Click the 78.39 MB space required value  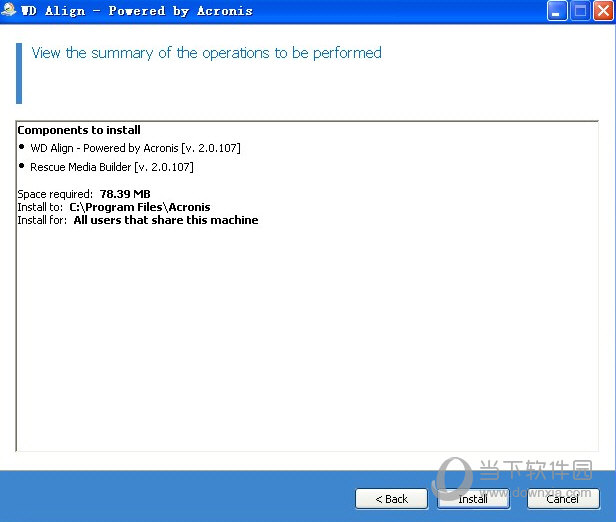point(125,194)
